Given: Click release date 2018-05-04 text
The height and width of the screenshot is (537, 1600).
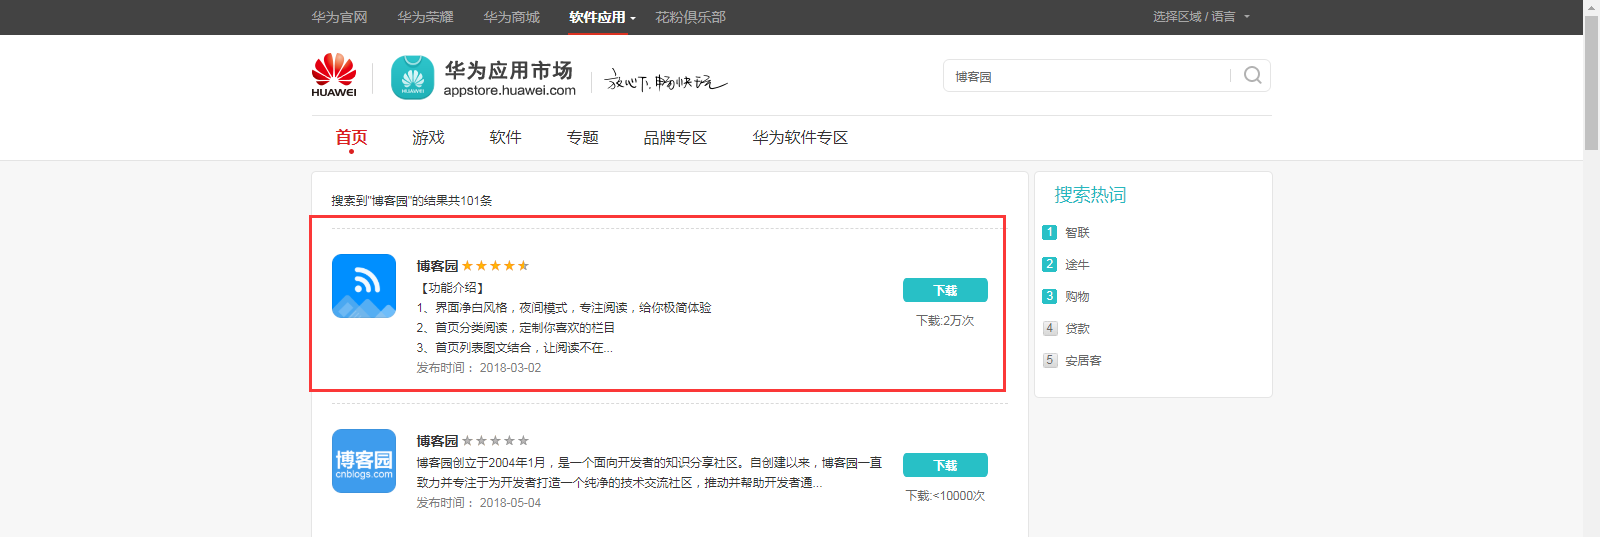Looking at the screenshot, I should [x=510, y=503].
